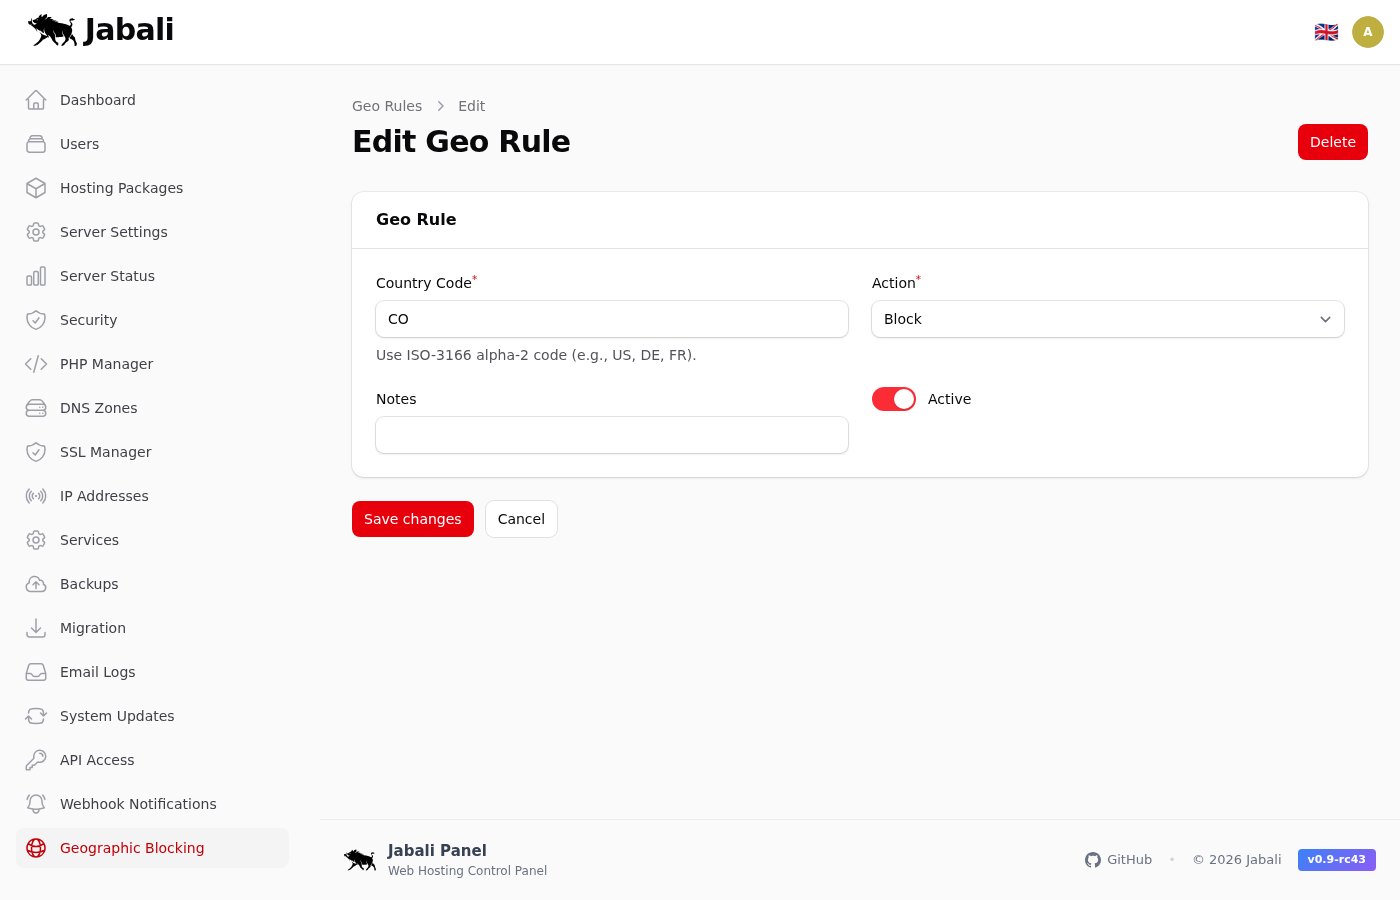This screenshot has height=900, width=1400.
Task: Click the Server Status bar chart icon
Action: [x=36, y=276]
